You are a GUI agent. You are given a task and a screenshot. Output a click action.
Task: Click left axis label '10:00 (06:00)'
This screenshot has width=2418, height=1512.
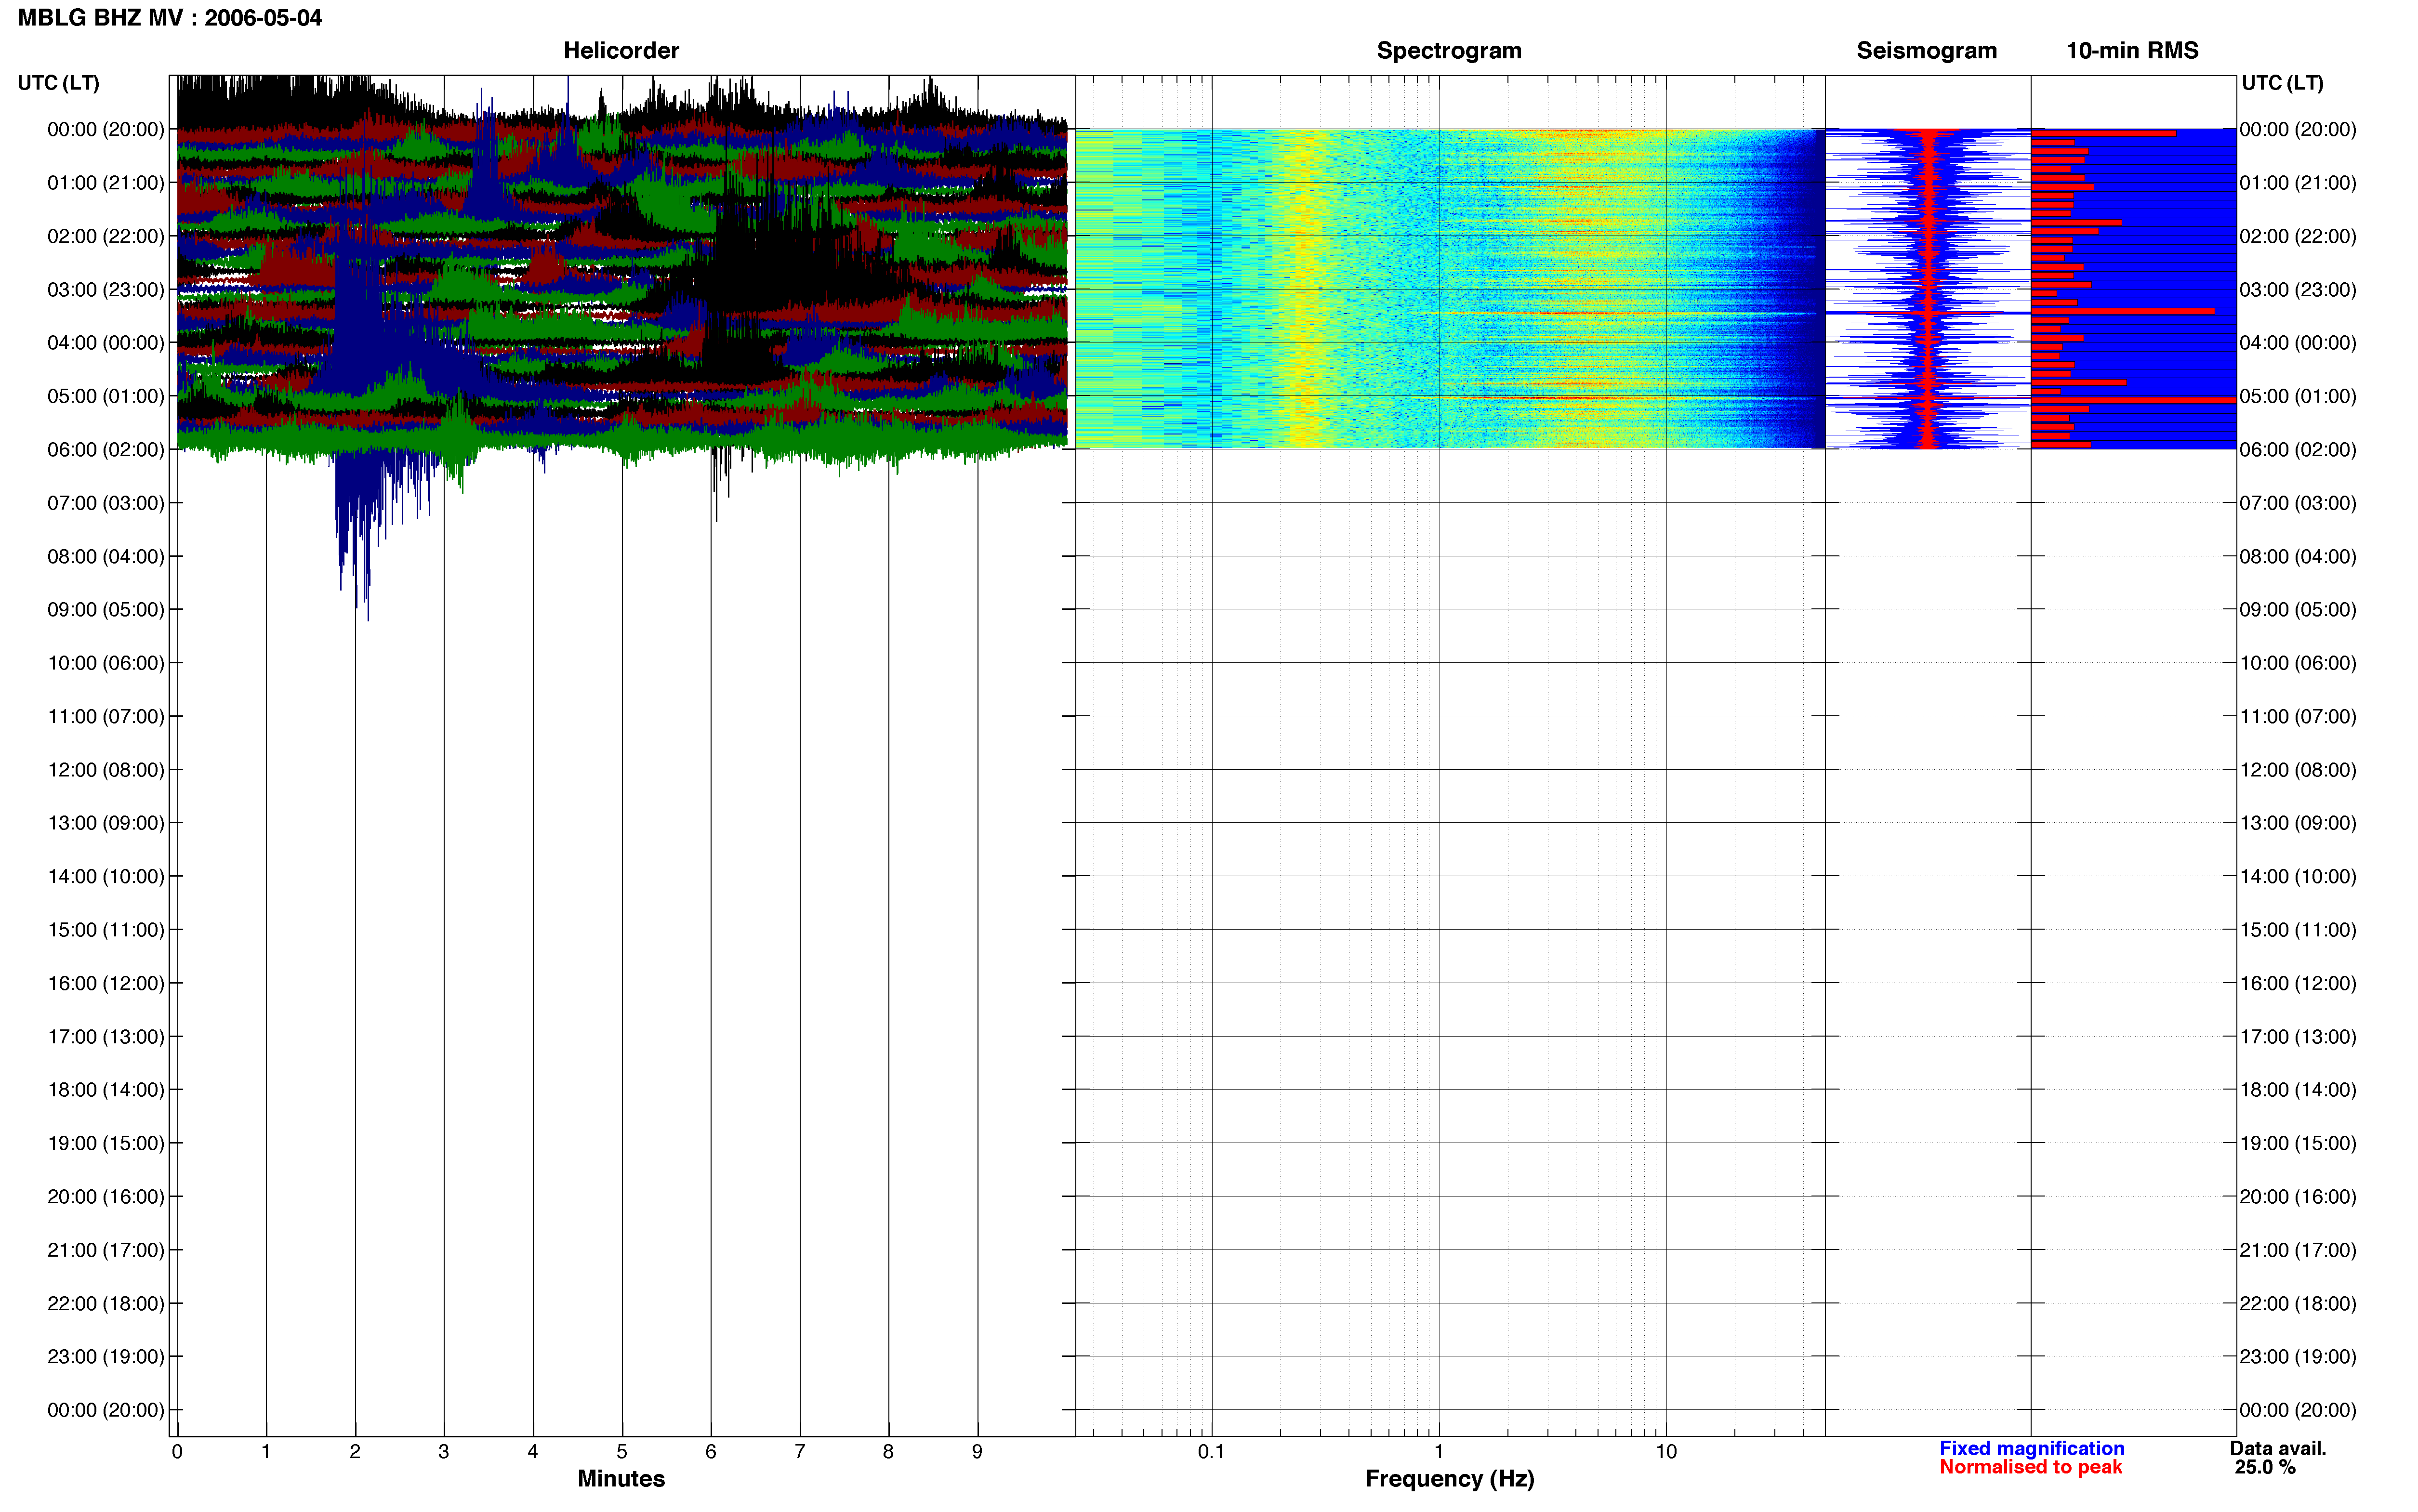[106, 663]
